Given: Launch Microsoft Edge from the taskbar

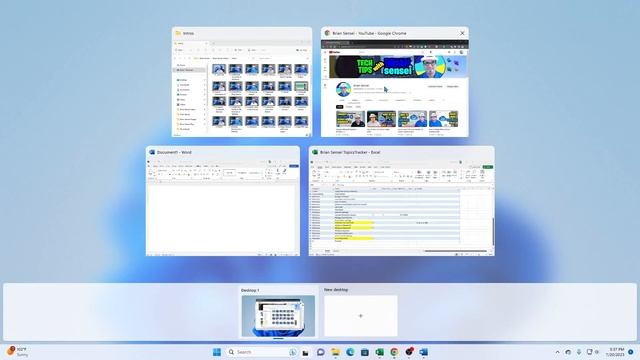Looking at the screenshot, I should click(x=350, y=352).
